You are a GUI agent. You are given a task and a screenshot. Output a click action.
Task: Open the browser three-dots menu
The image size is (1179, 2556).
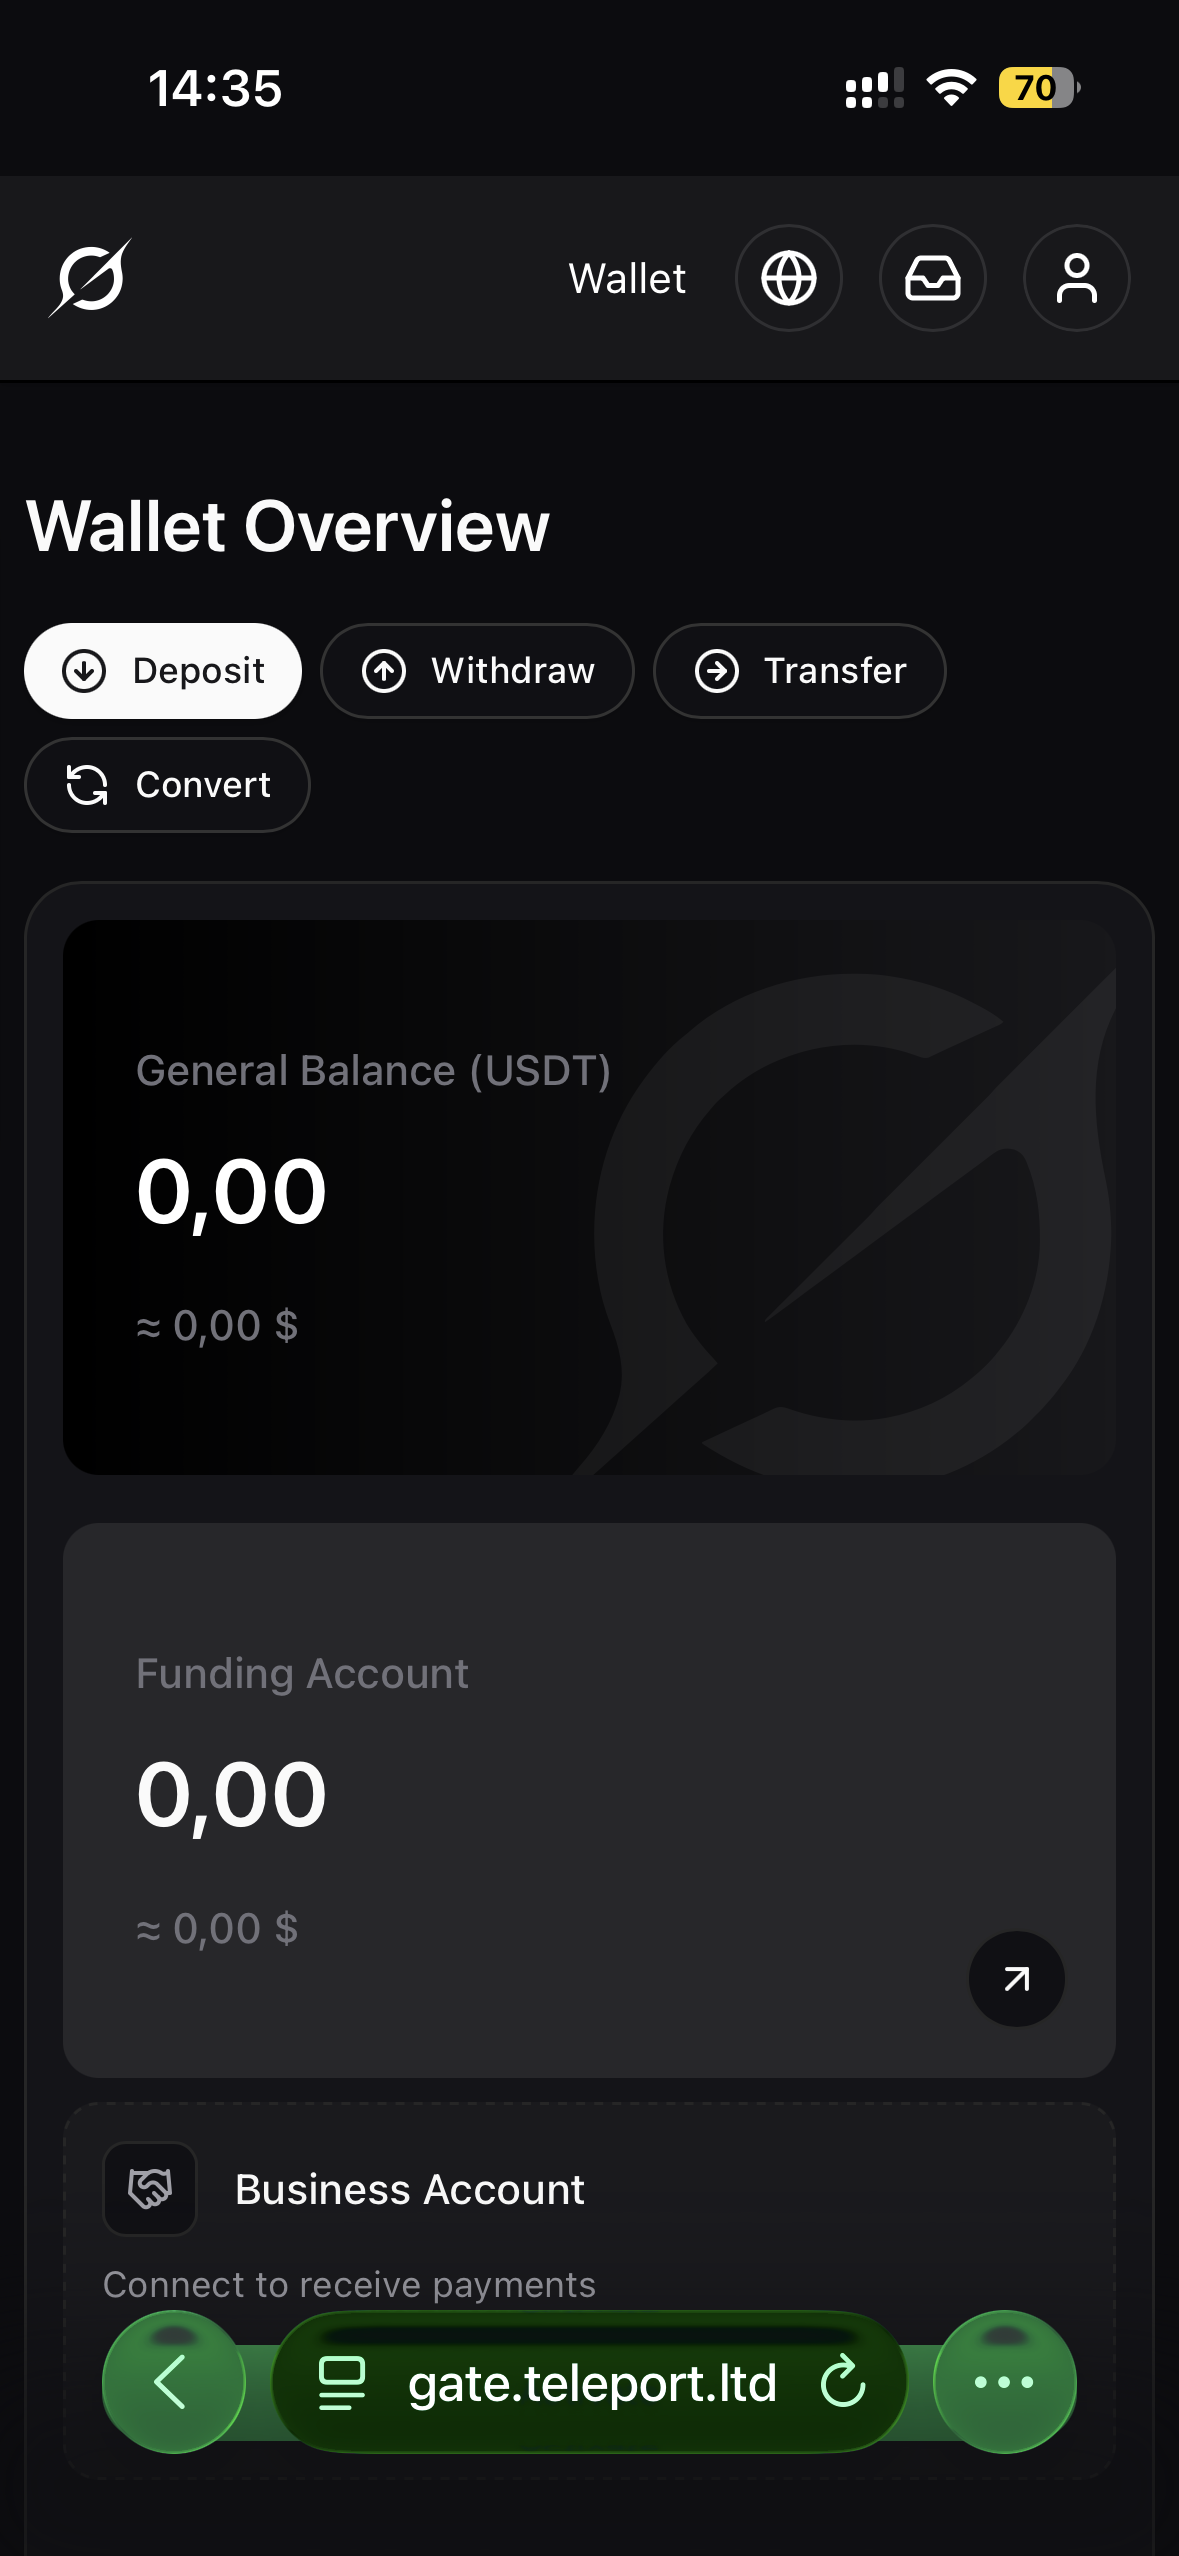coord(1004,2381)
